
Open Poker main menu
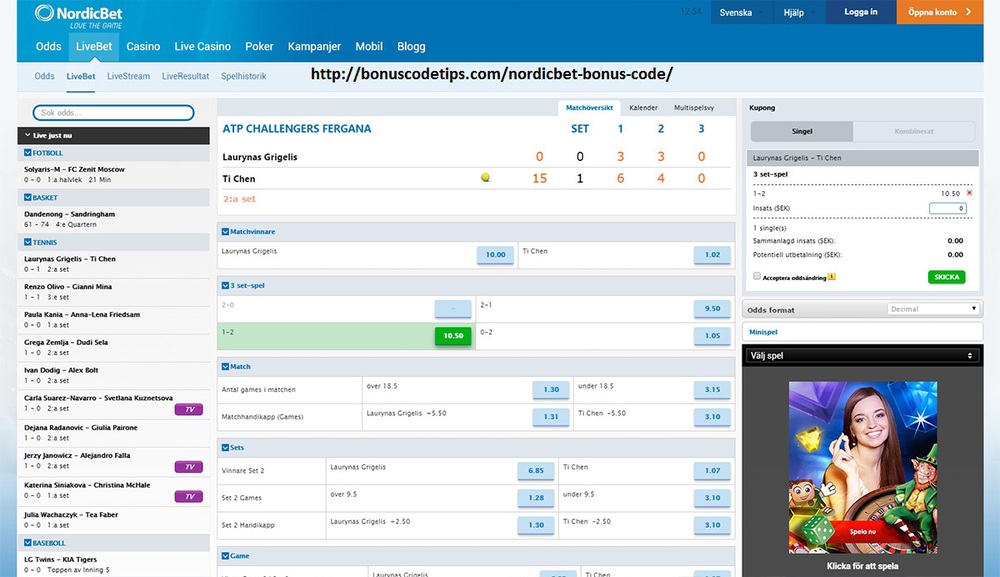(x=259, y=47)
